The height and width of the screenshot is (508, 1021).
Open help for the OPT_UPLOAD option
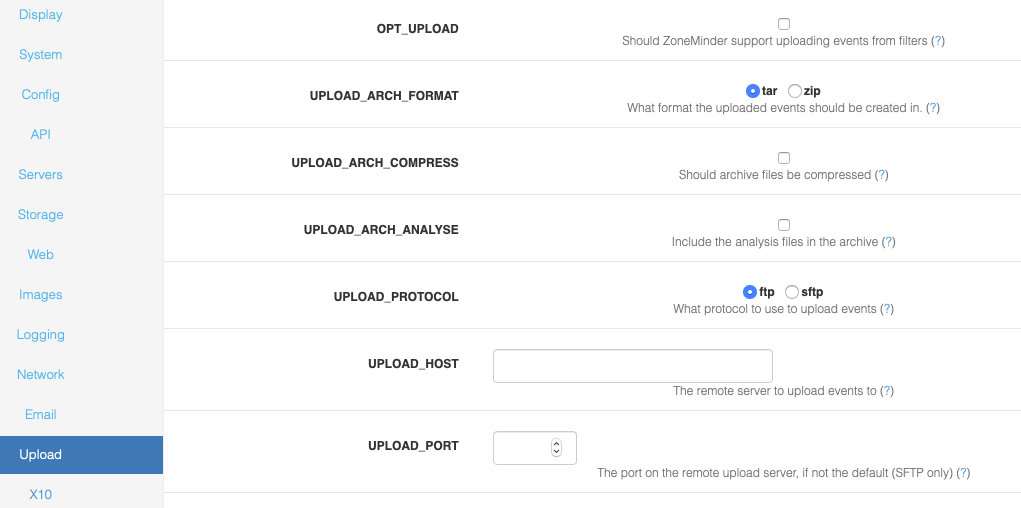click(938, 41)
